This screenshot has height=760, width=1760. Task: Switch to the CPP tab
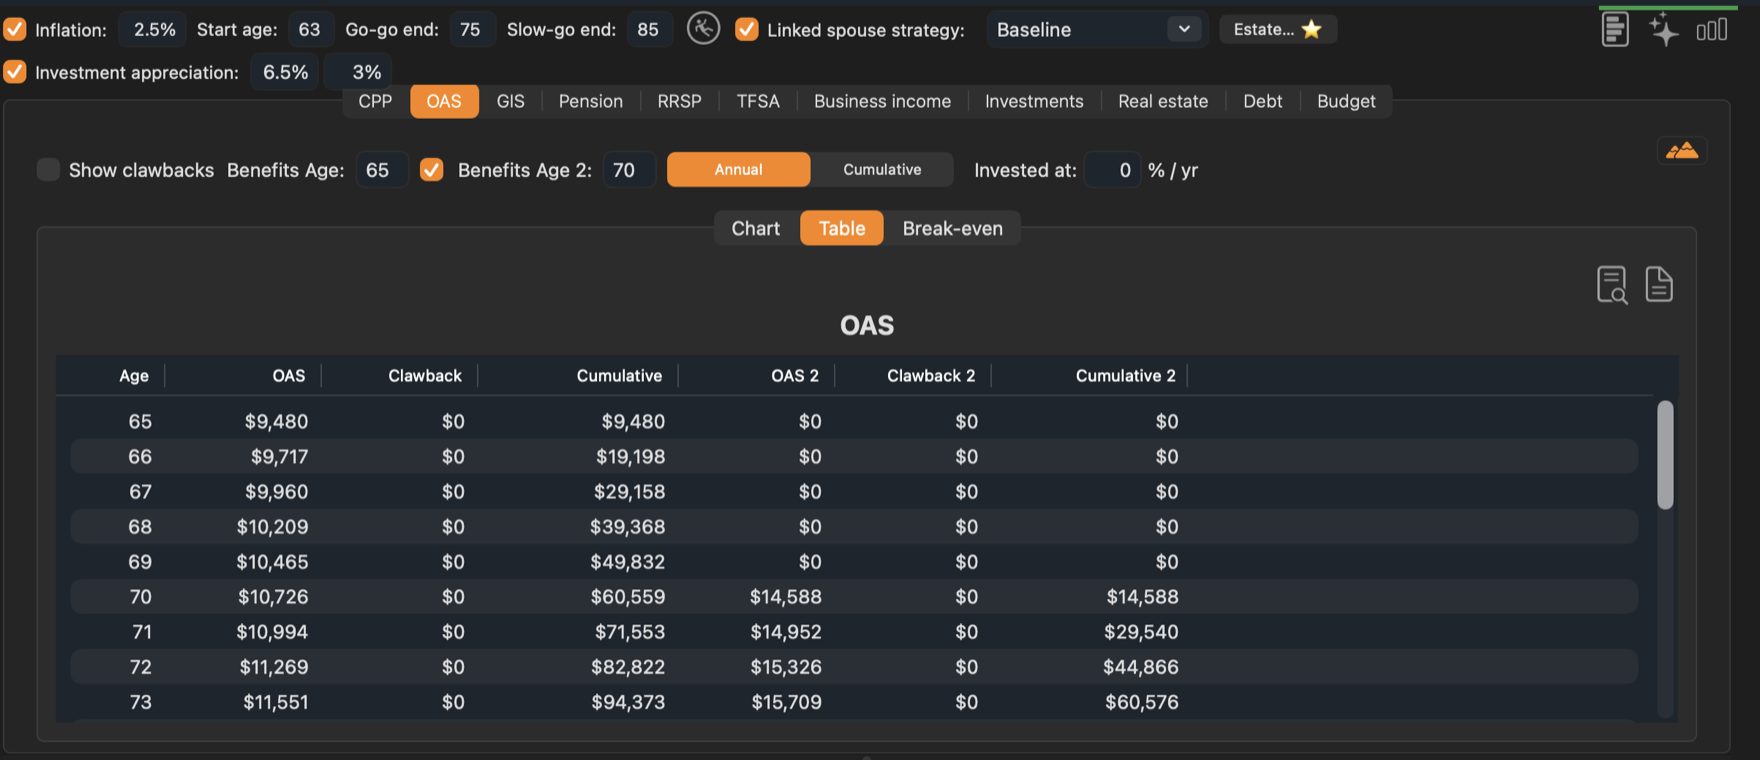click(x=375, y=101)
